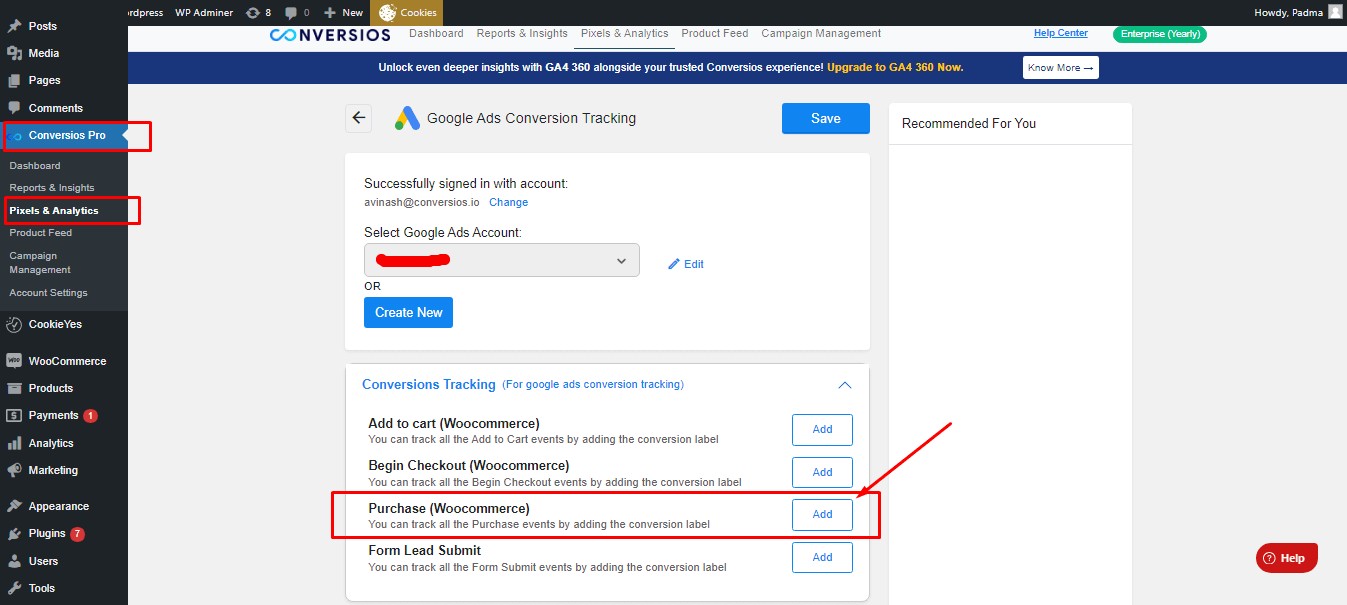Click the Marketing megaphone icon

click(14, 470)
